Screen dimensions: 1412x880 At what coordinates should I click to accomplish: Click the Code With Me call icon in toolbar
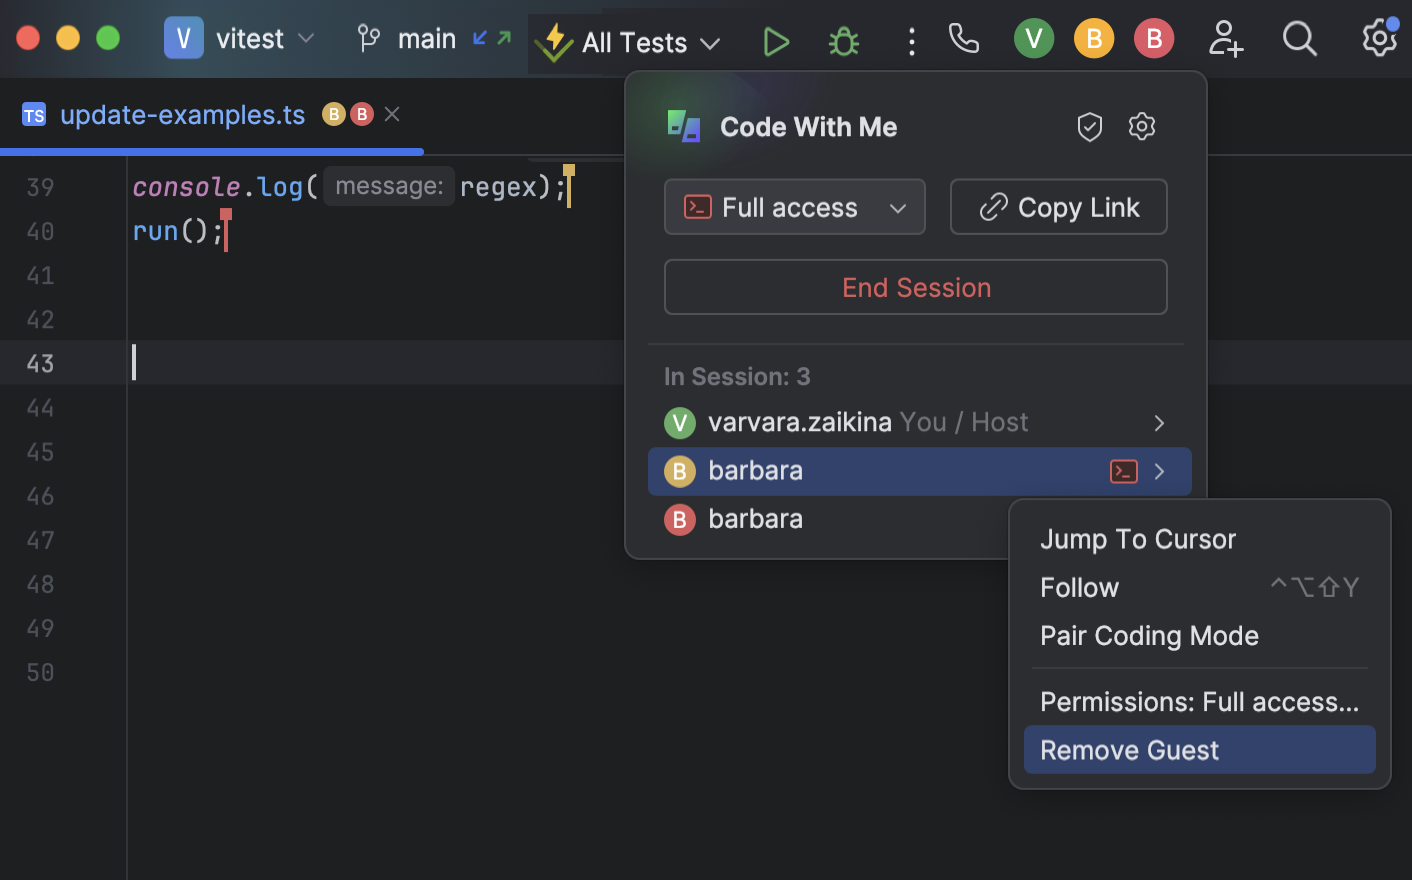tap(963, 40)
